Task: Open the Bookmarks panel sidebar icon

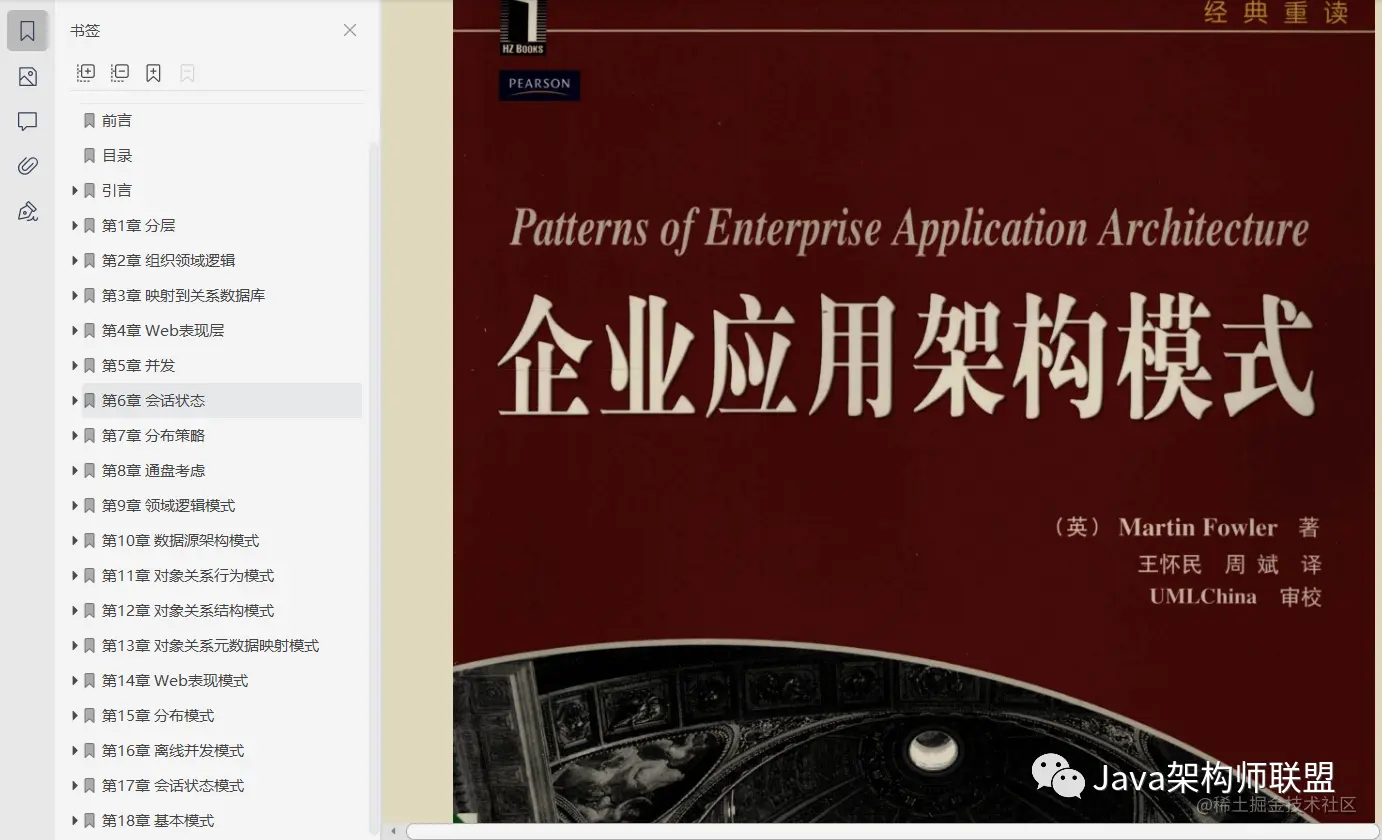Action: coord(27,31)
